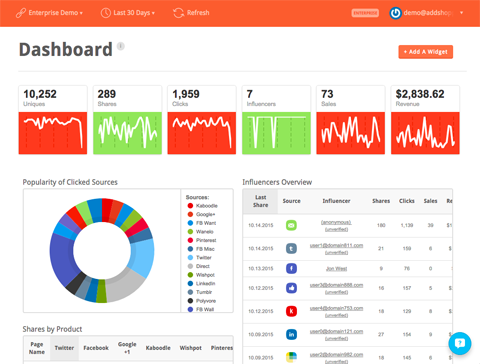Sort influencers by Shares column

click(x=381, y=201)
